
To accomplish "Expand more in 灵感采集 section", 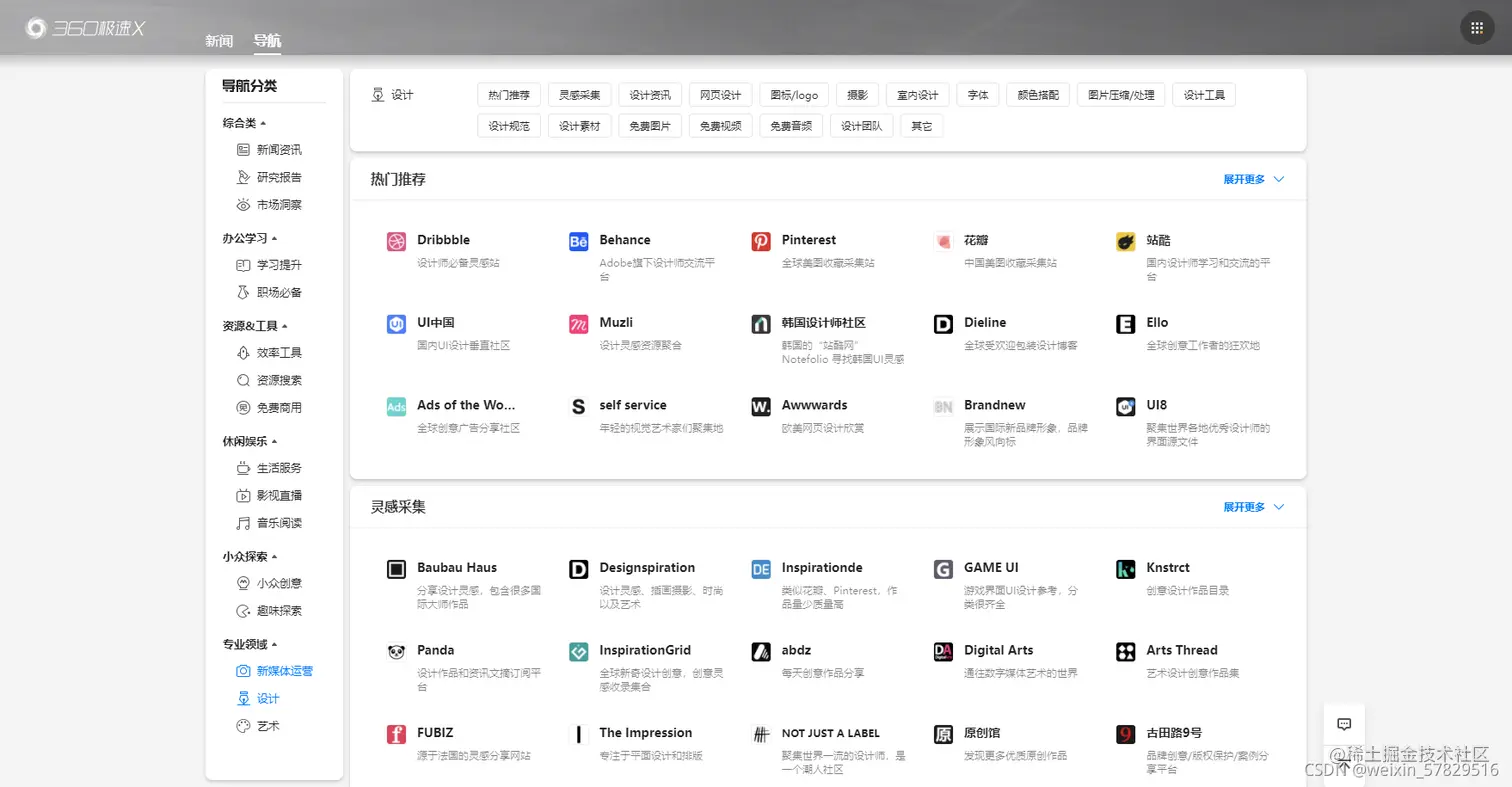I will 1254,507.
